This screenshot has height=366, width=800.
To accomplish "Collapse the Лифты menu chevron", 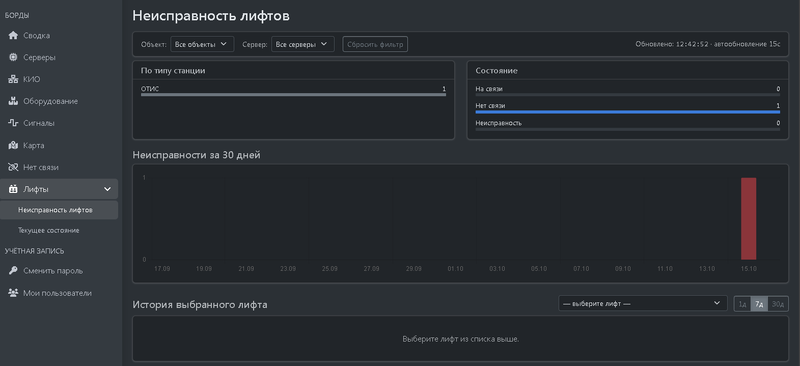I will (x=107, y=189).
